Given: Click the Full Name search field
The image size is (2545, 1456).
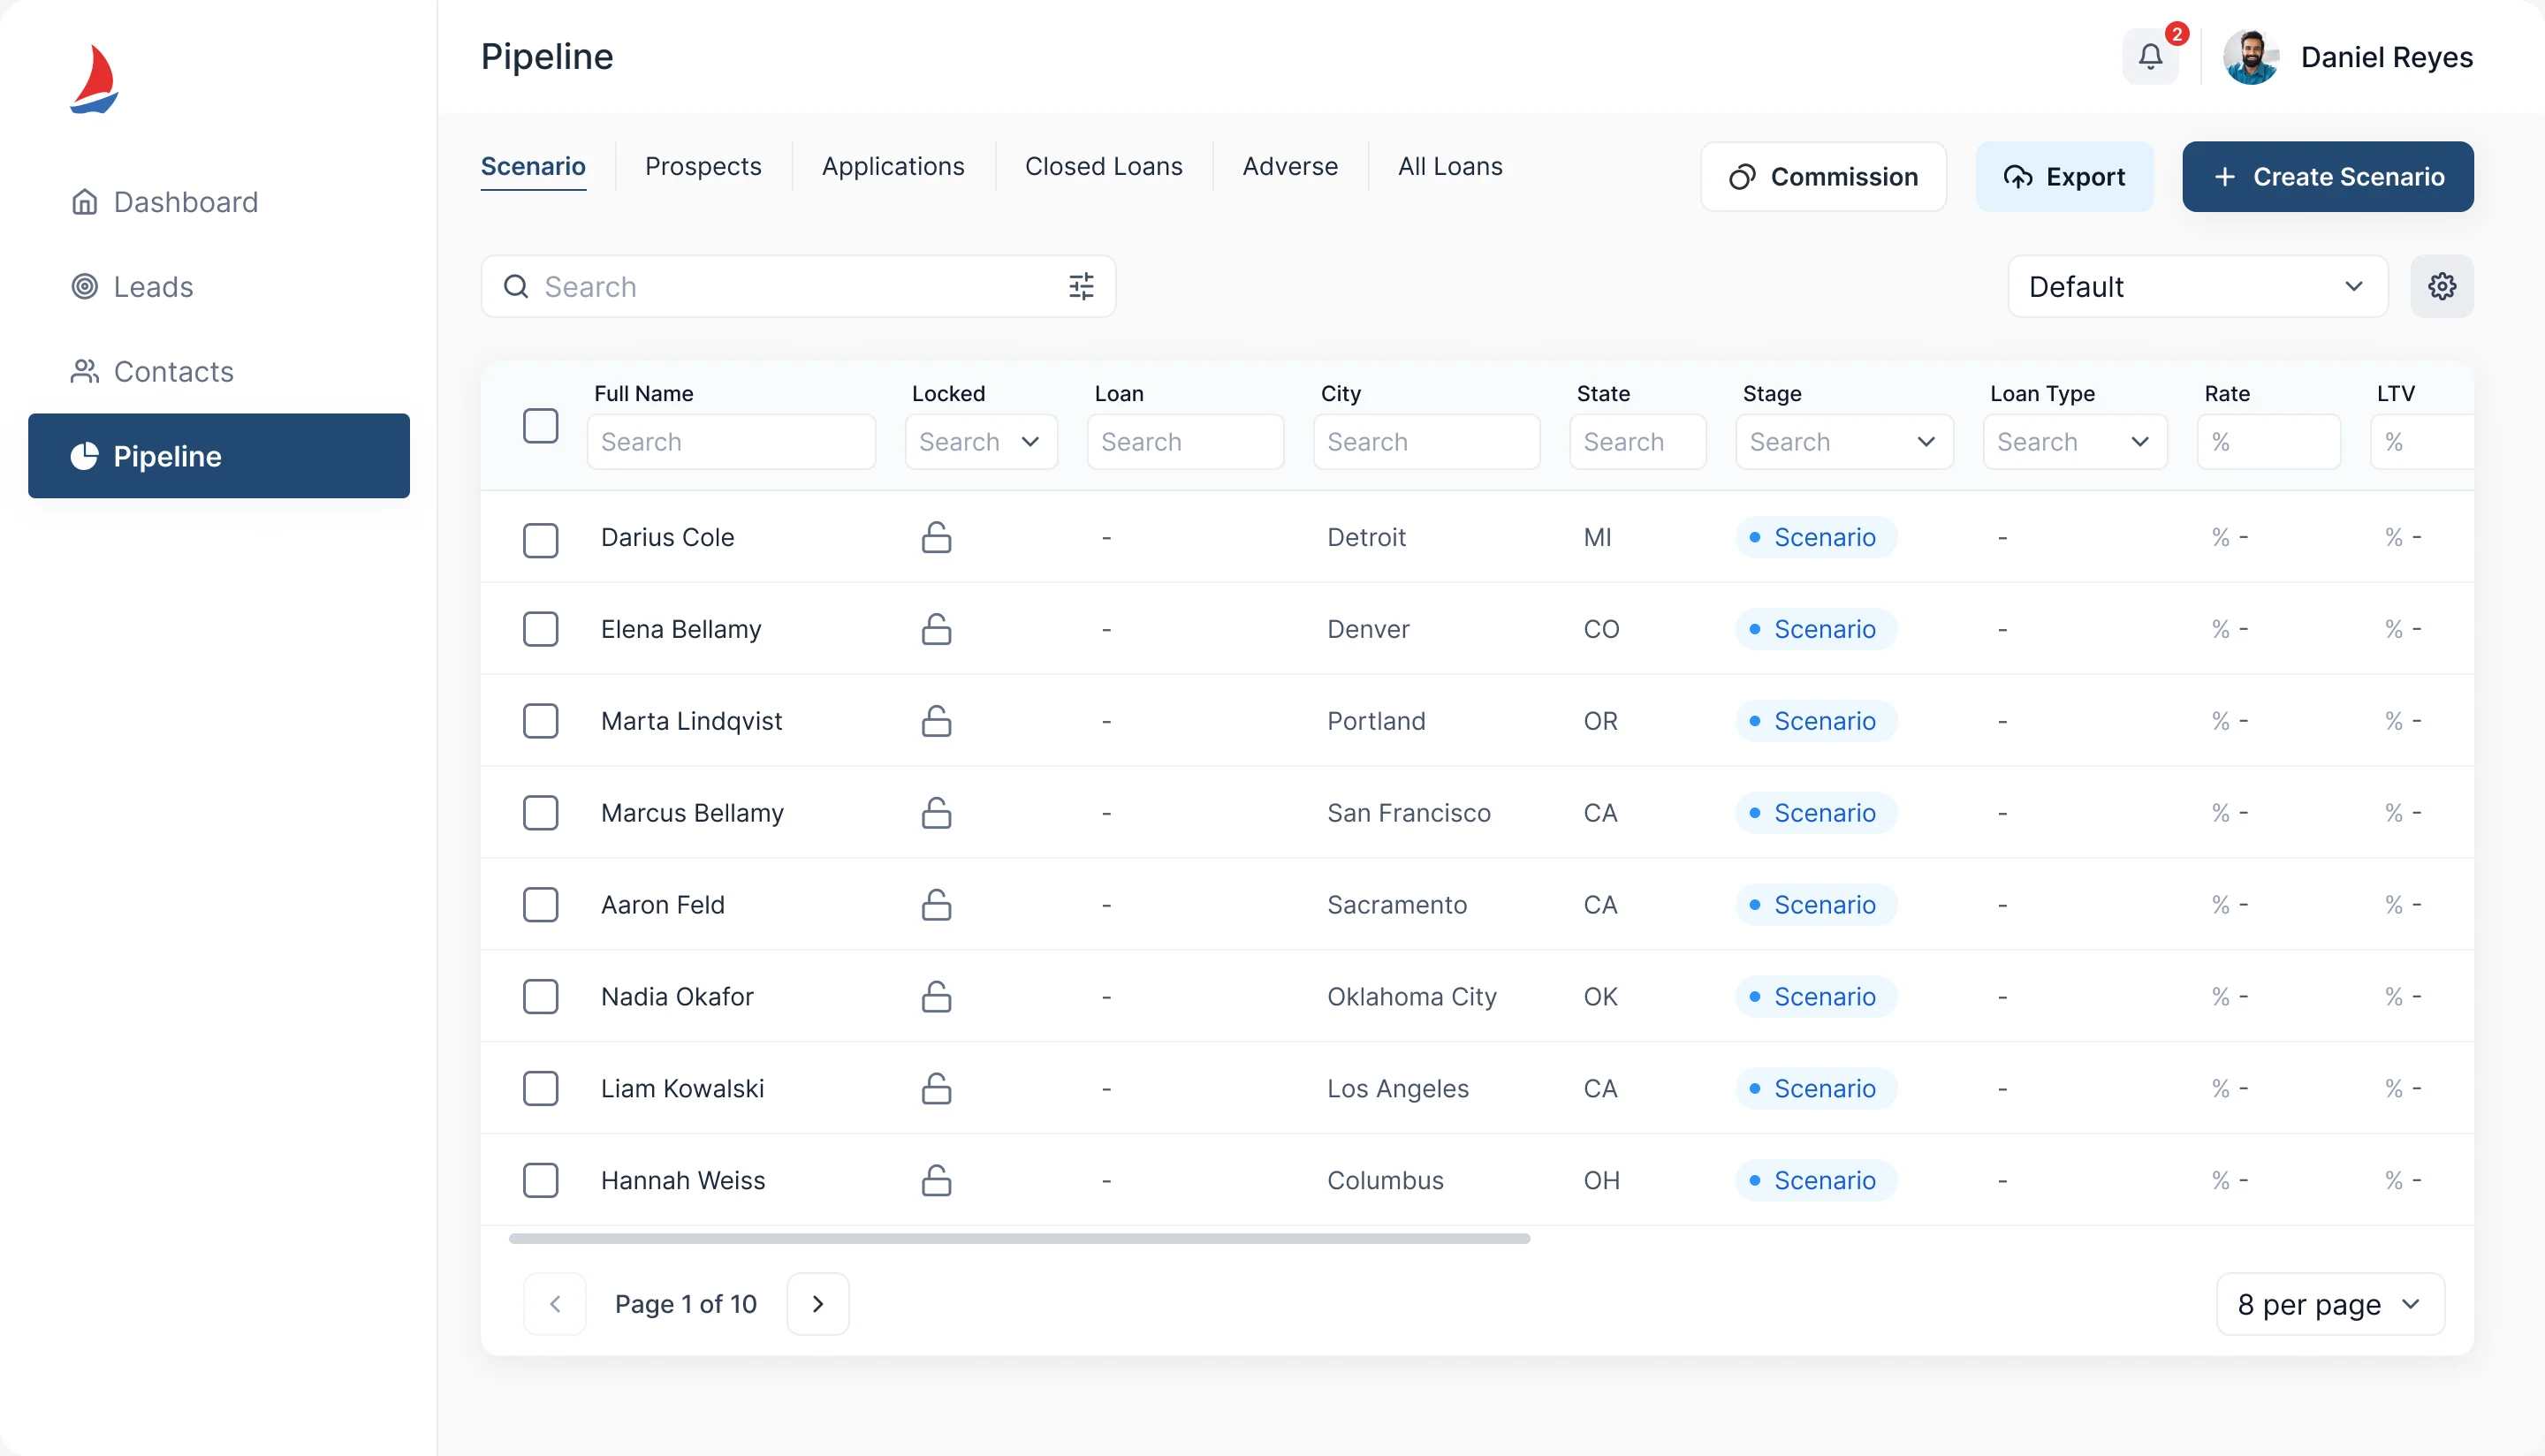Looking at the screenshot, I should (x=731, y=442).
